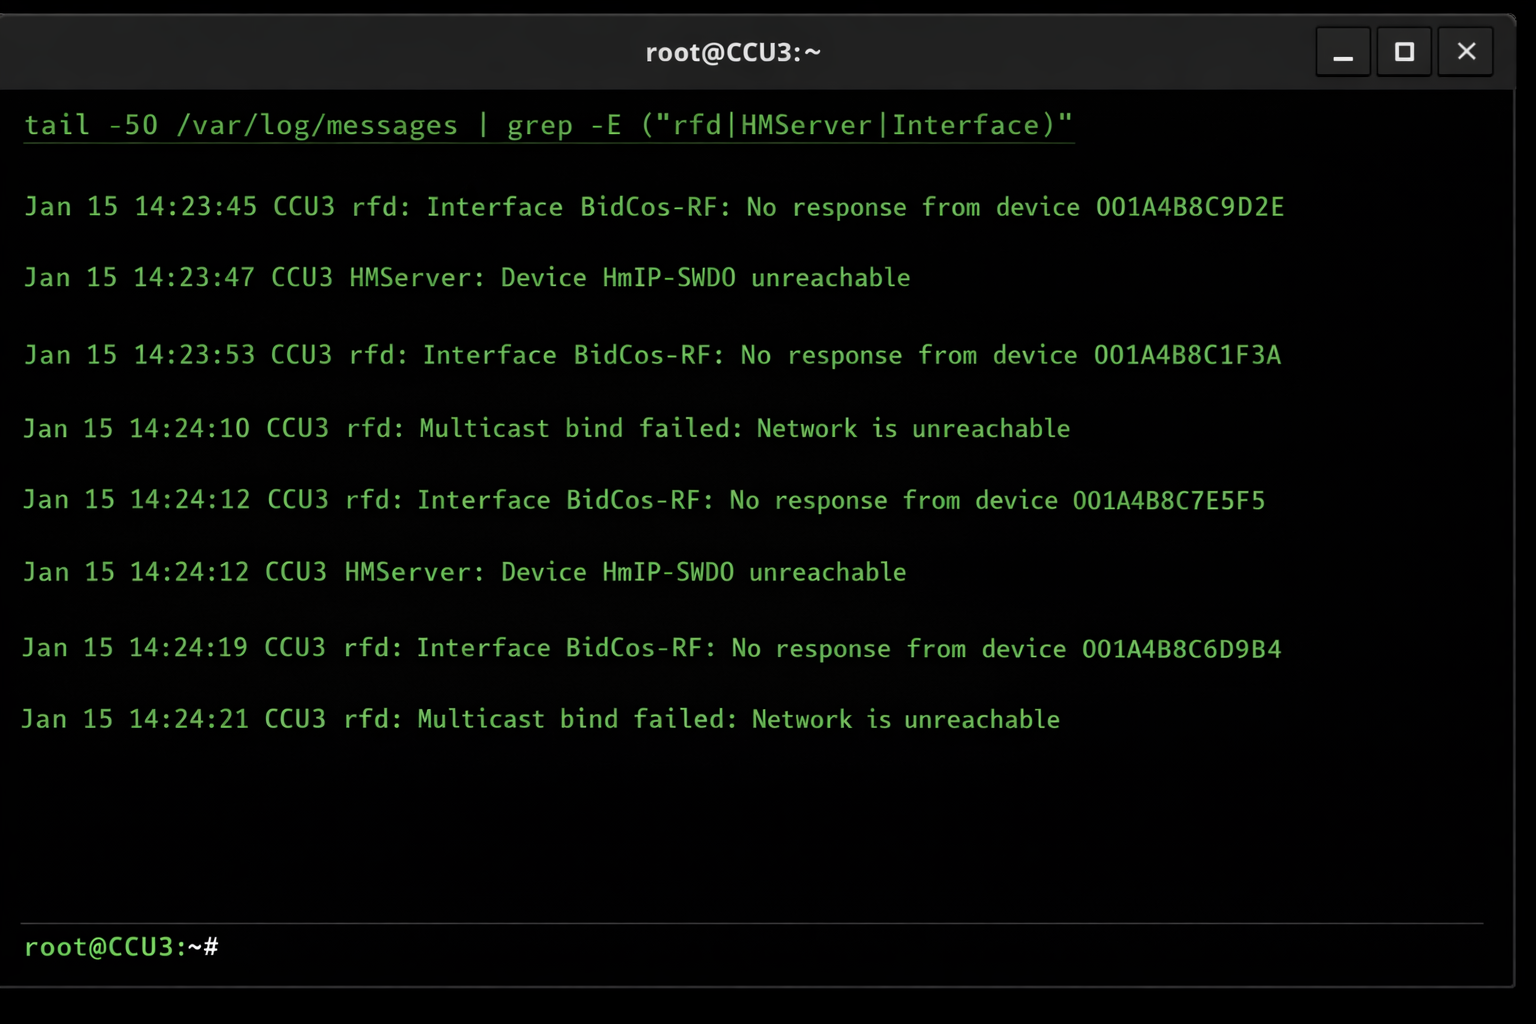Select device address 001A4B8C9D2E
Viewport: 1536px width, 1024px height.
(1188, 207)
